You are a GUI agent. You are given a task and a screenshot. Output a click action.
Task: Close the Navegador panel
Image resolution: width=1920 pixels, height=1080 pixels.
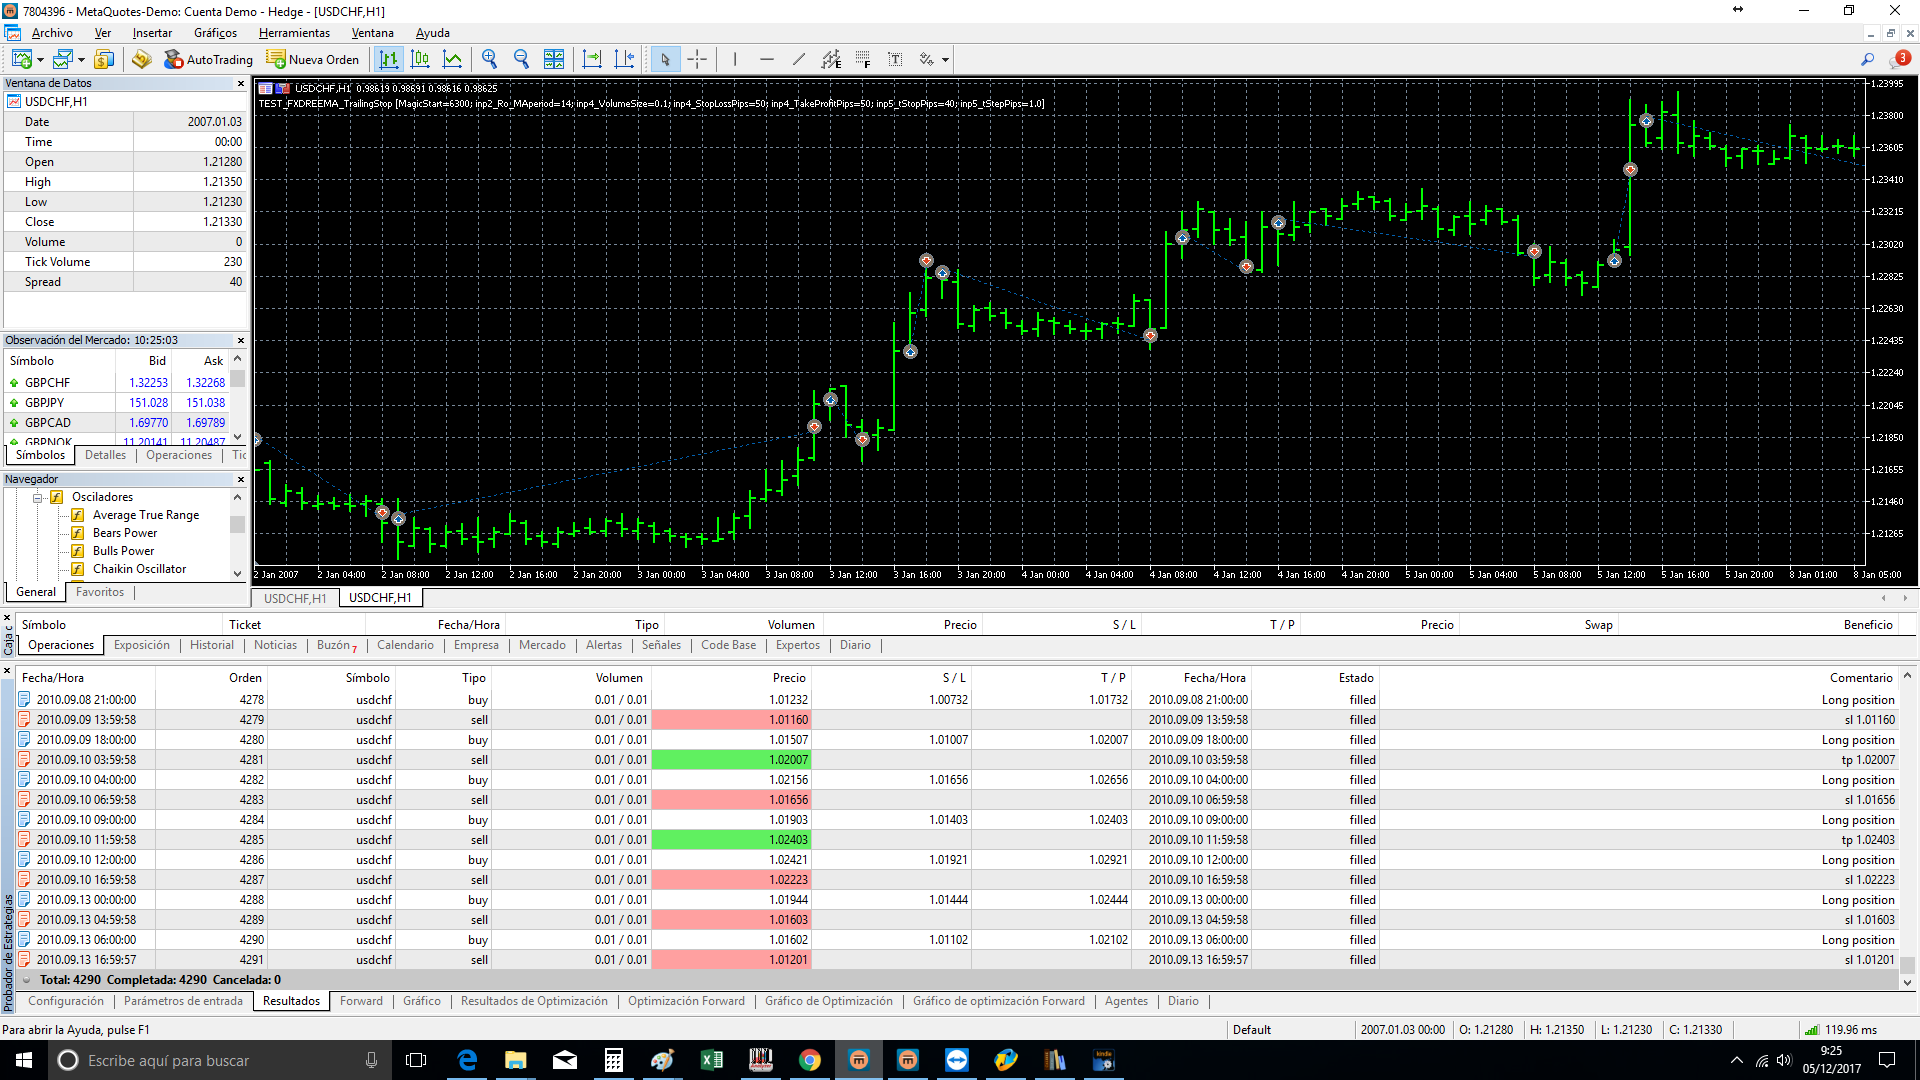click(241, 480)
